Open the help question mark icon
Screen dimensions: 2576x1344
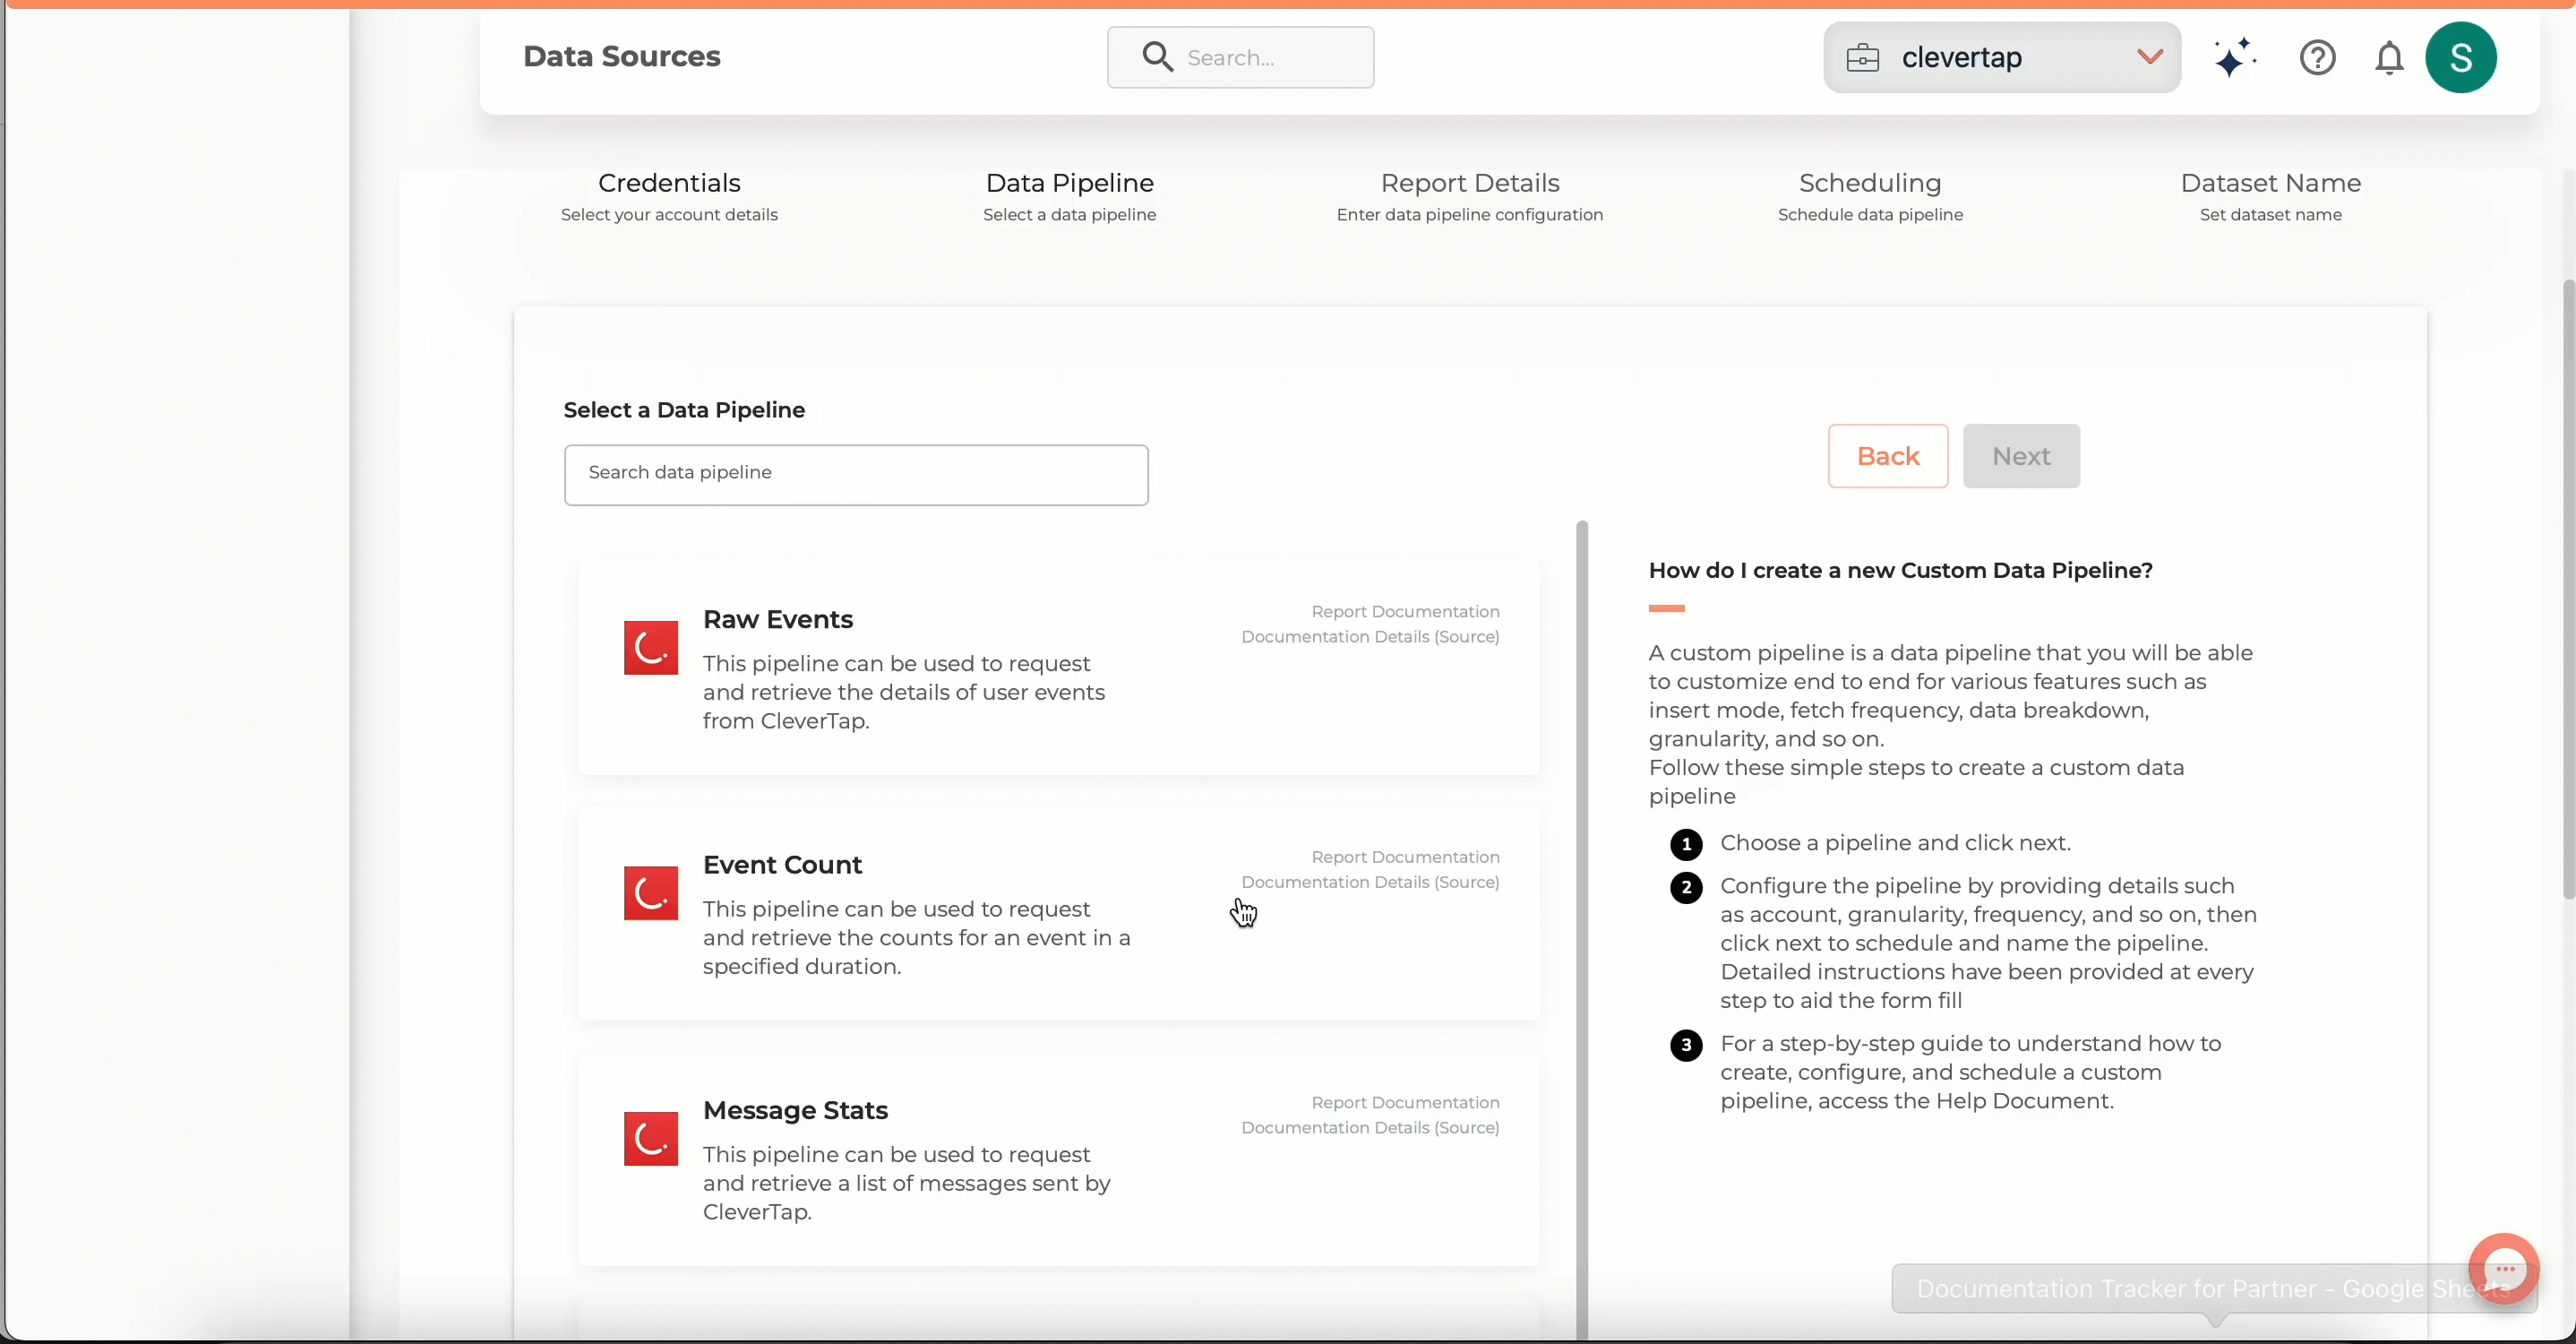tap(2317, 58)
